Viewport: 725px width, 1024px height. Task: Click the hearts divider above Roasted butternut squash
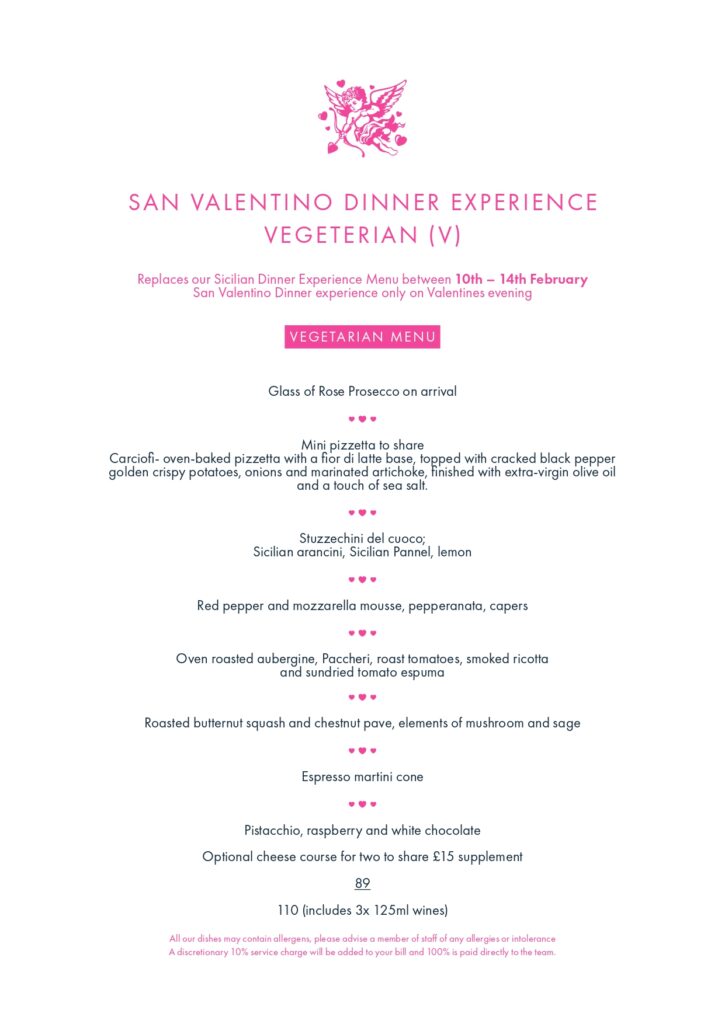point(362,697)
